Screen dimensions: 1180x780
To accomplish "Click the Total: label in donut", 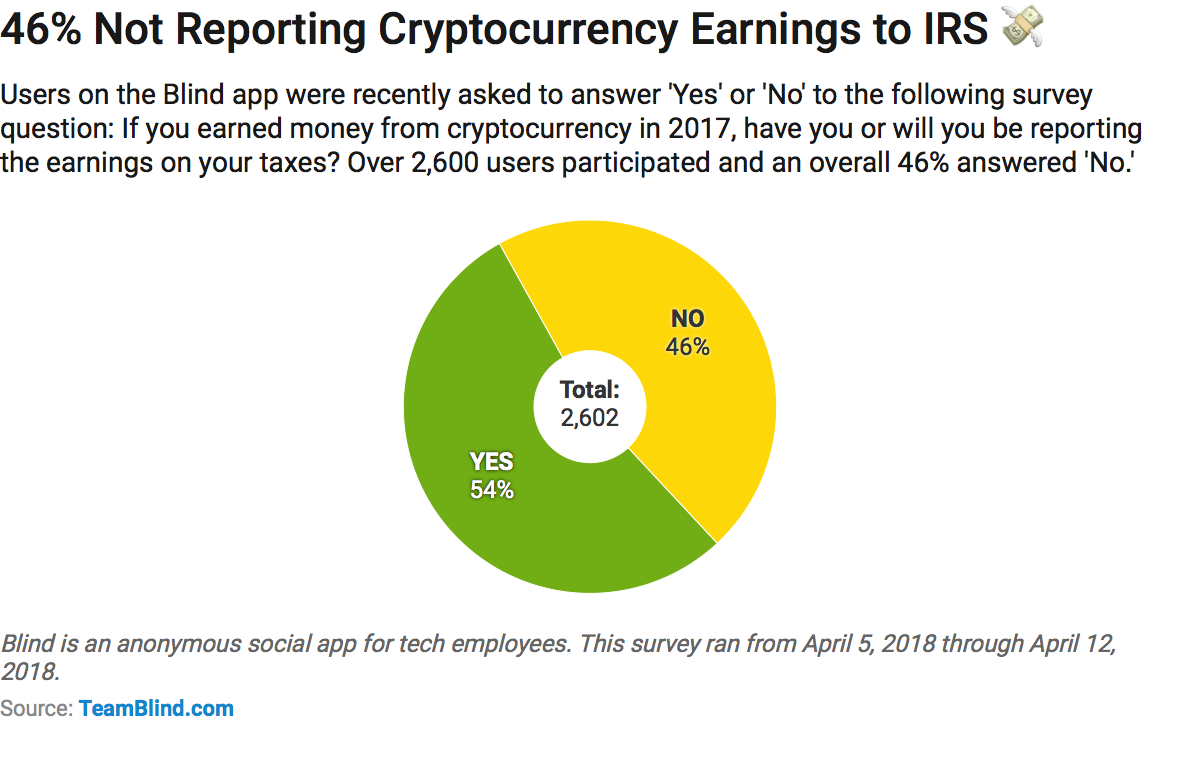I will pos(590,390).
